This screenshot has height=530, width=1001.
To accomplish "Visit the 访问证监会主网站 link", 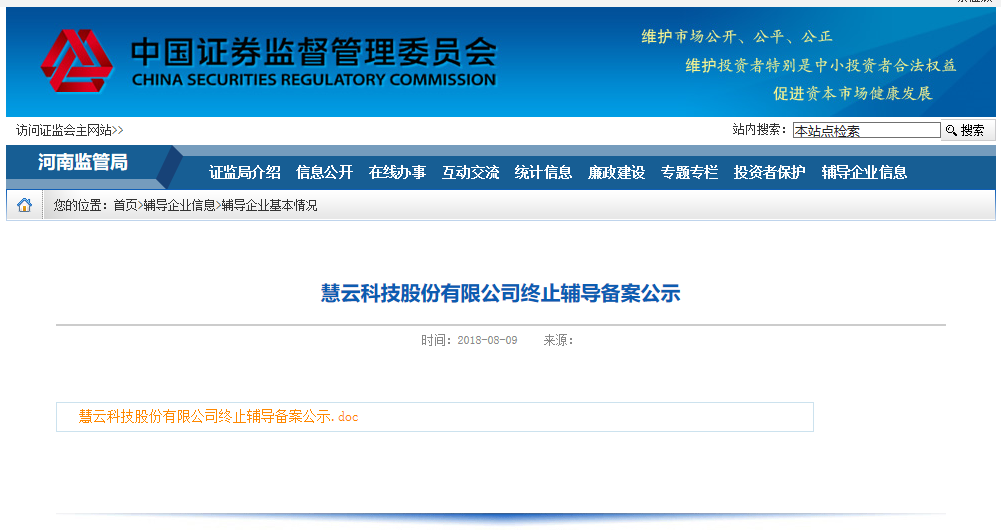I will (69, 130).
